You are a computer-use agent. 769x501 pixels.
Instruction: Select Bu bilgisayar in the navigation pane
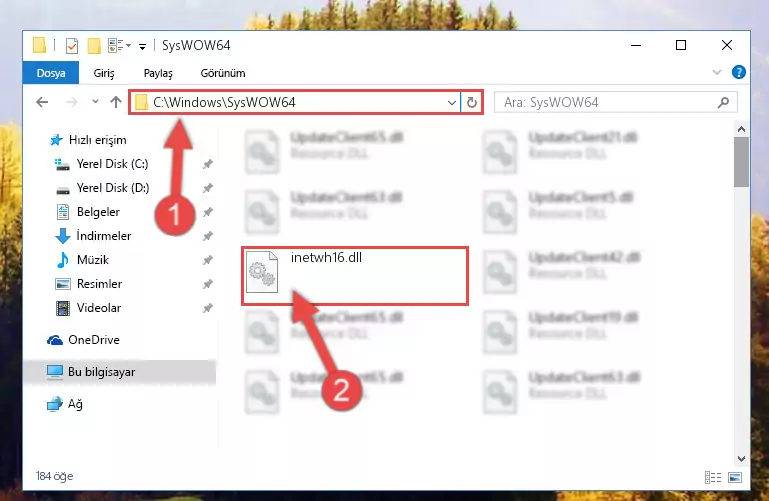119,372
